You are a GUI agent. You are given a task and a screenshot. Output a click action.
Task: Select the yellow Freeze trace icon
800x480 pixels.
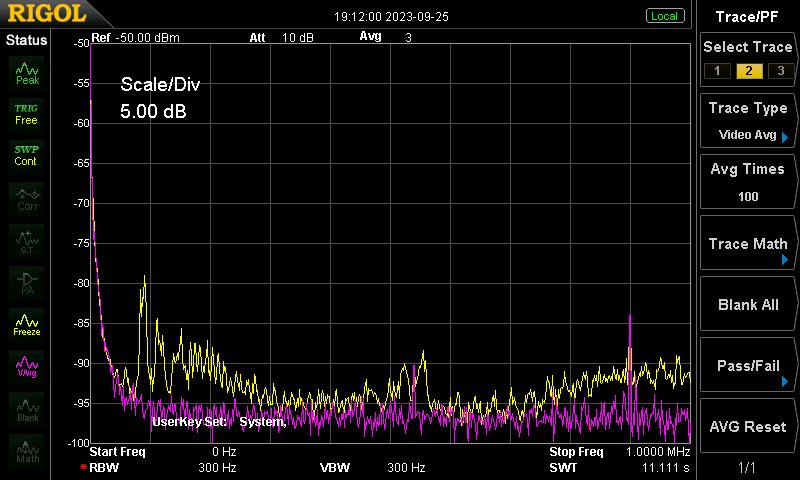(x=27, y=325)
